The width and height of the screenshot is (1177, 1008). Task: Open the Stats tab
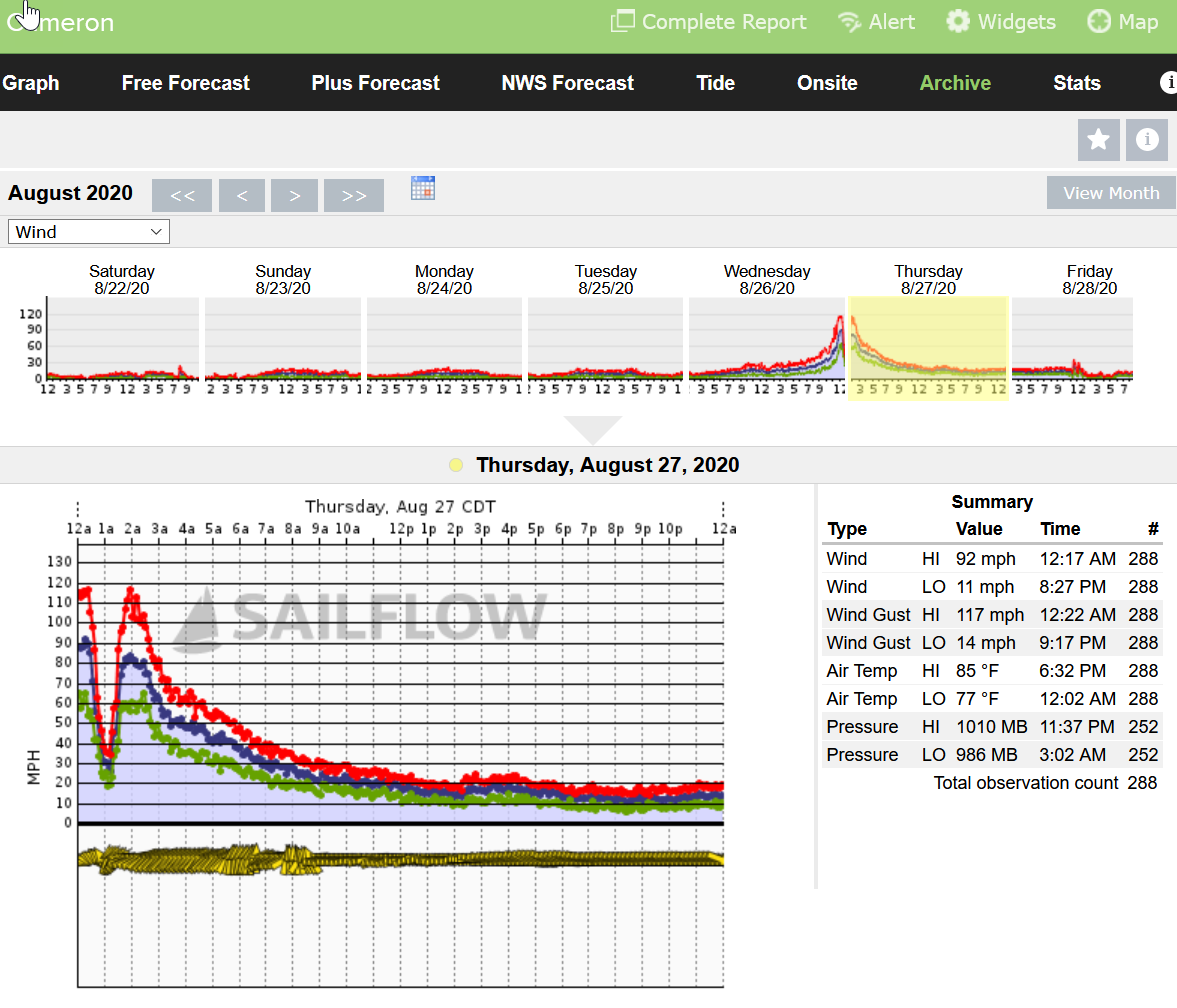tap(1077, 83)
